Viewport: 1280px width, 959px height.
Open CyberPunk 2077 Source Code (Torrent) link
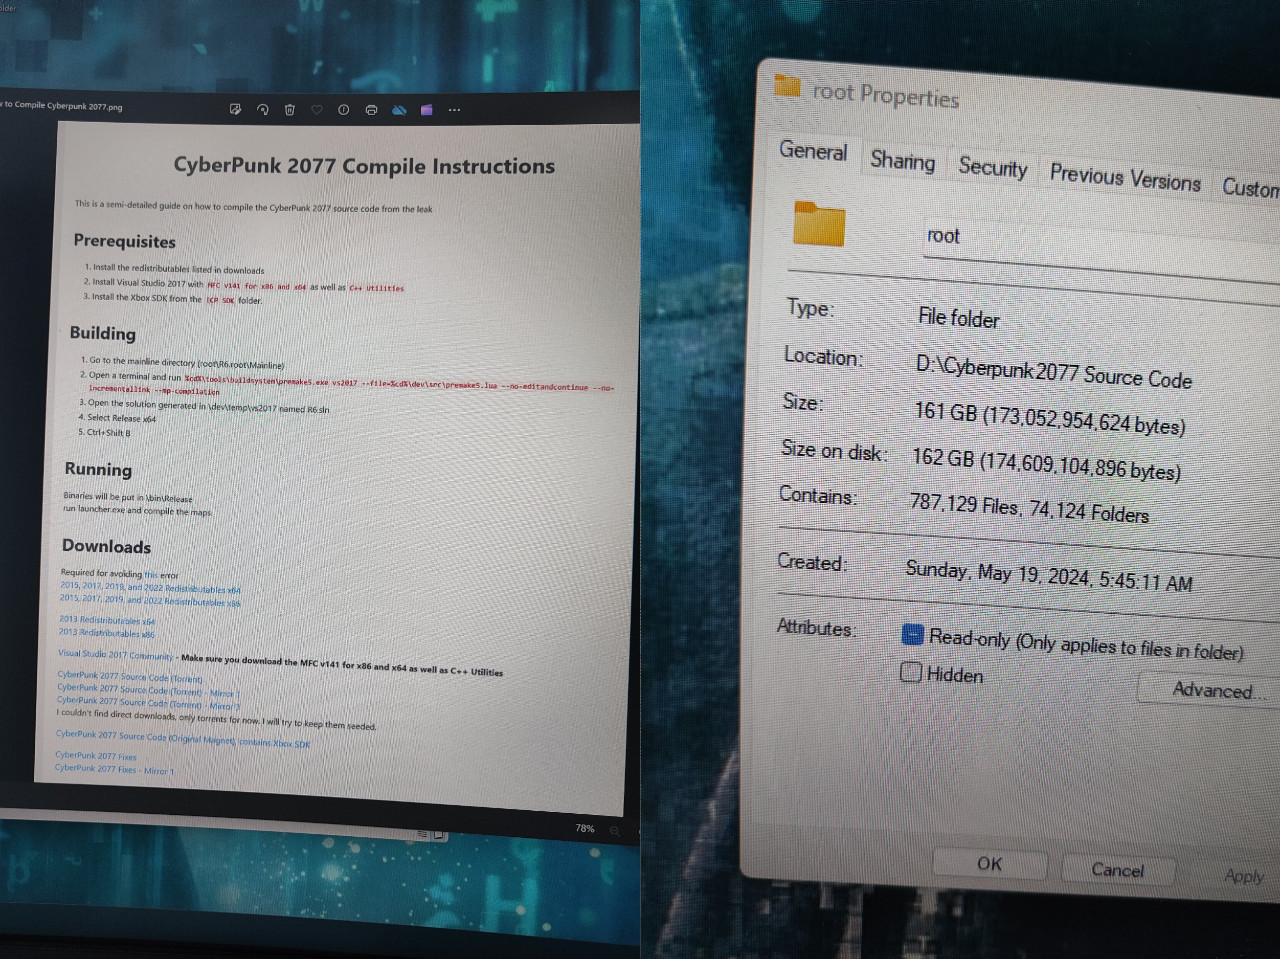click(x=129, y=677)
